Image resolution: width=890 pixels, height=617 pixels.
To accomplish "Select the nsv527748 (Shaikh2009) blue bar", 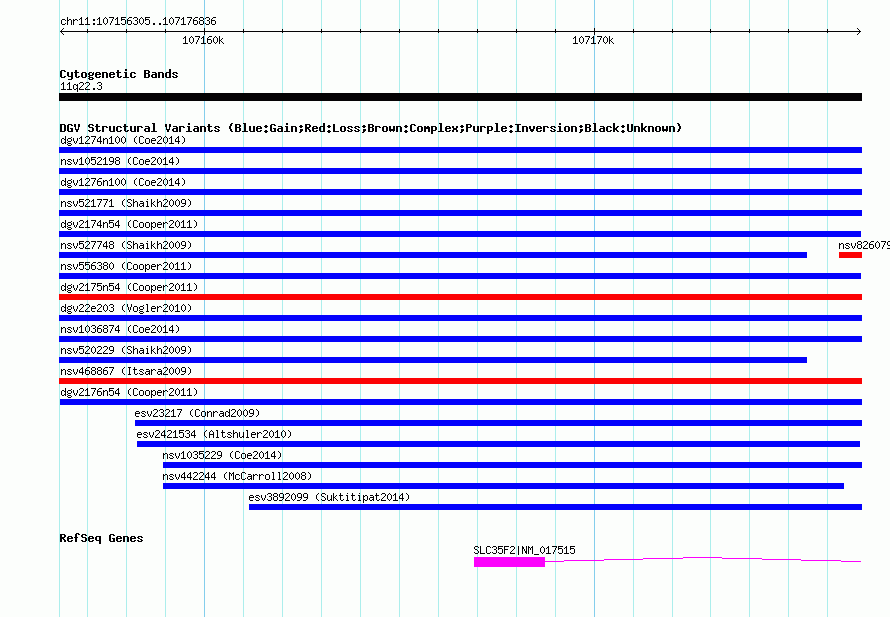I will (433, 255).
